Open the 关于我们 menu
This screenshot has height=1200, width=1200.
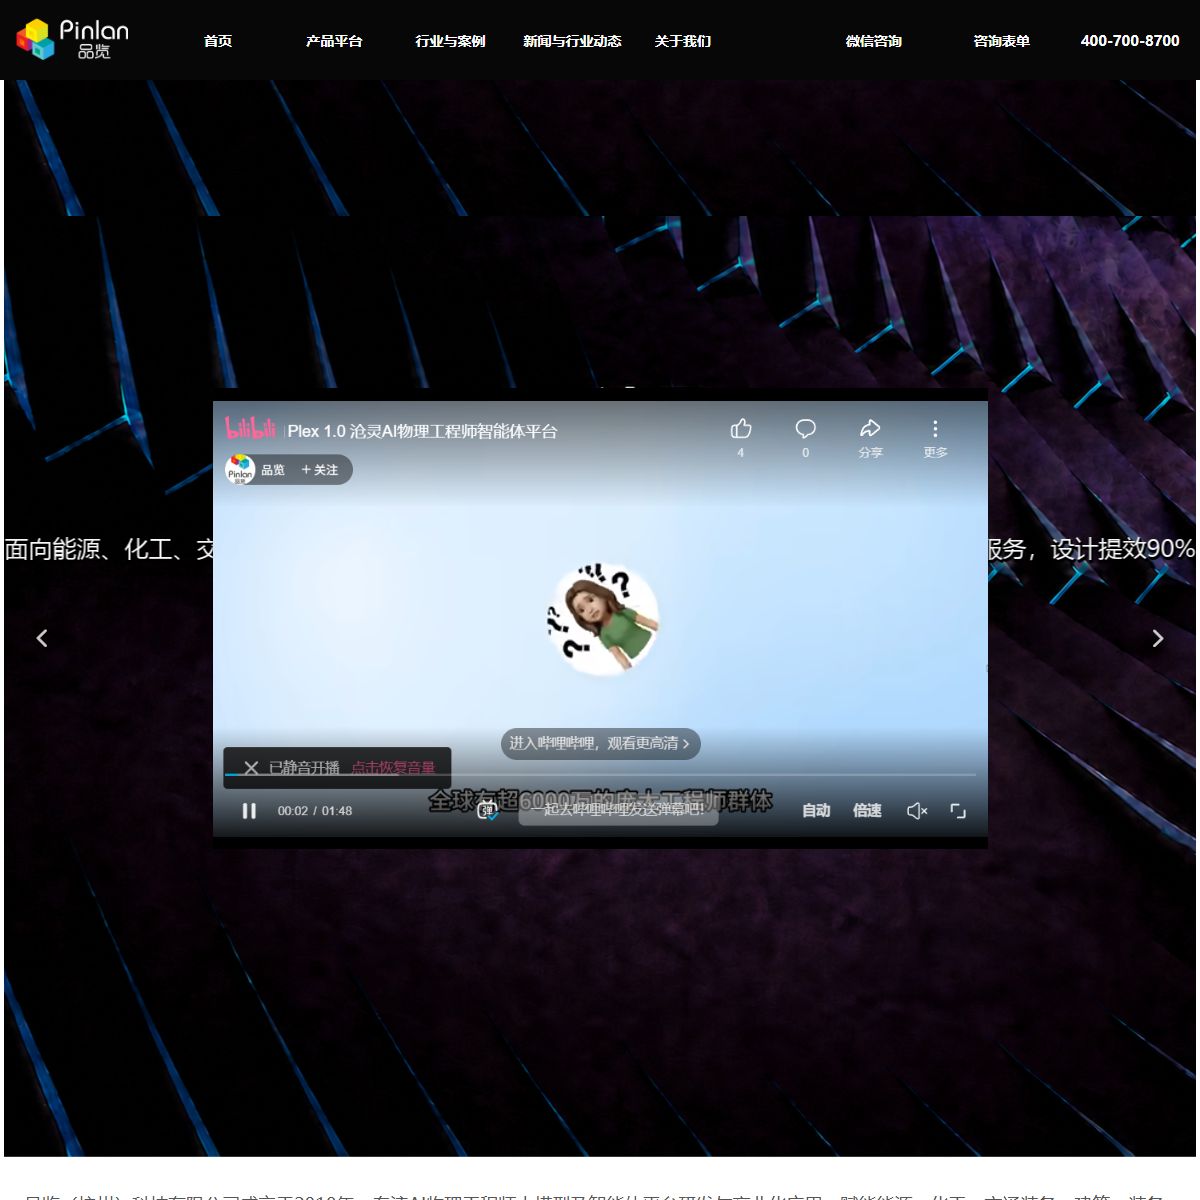(683, 41)
